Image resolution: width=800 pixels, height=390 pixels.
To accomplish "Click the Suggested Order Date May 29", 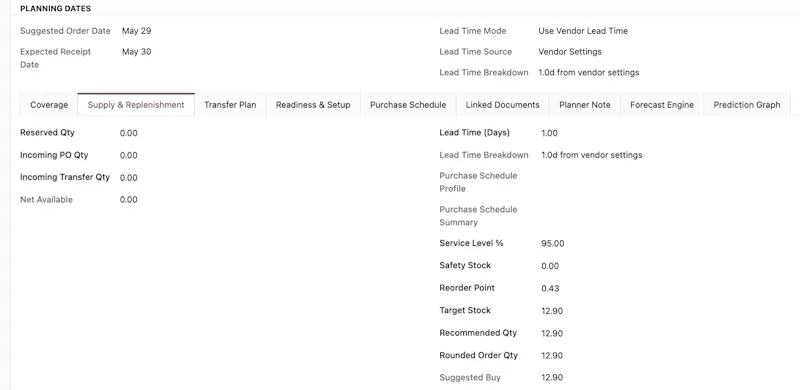I will (x=136, y=31).
